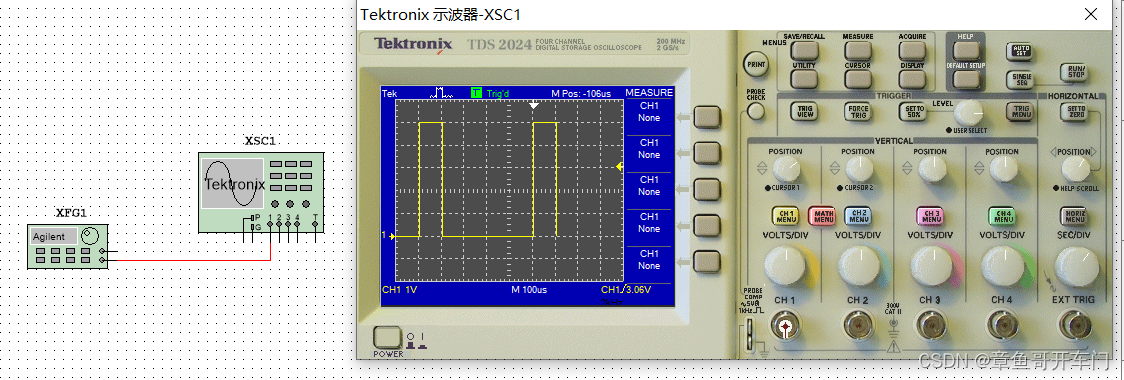Click the AUTO SET button
This screenshot has height=380, width=1124.
1019,51
